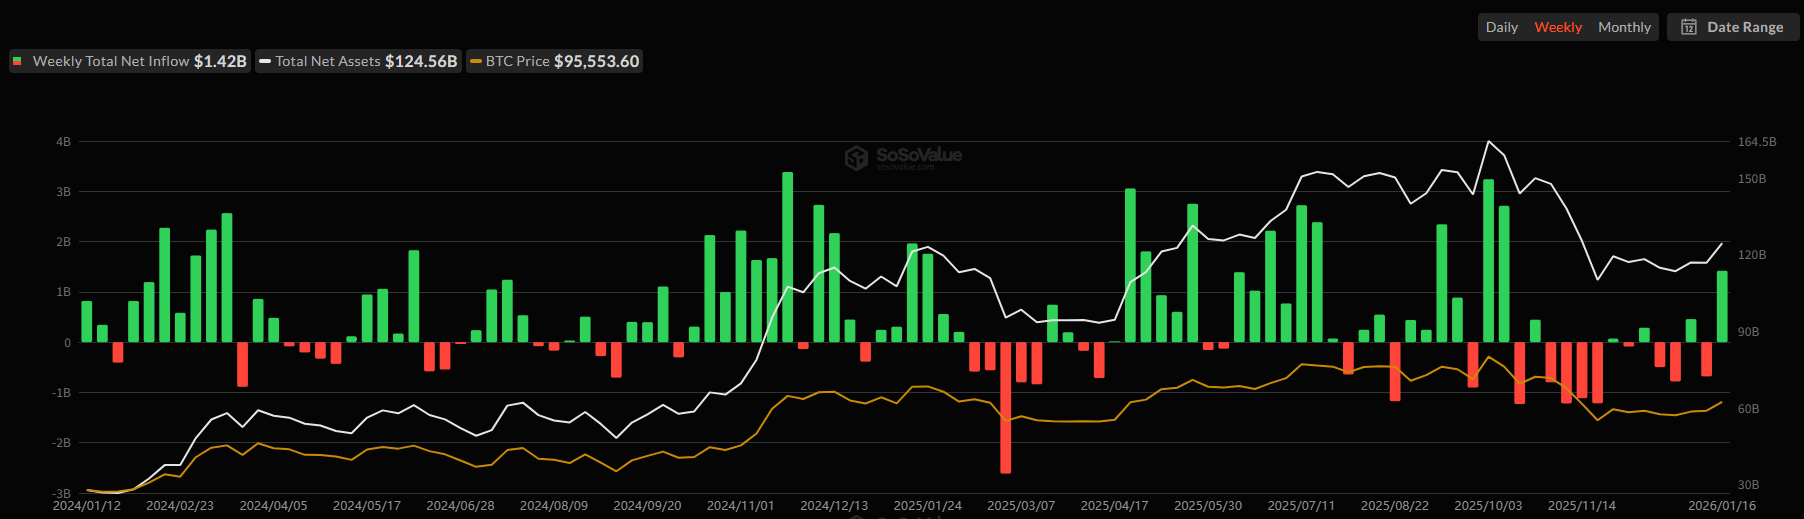Screen dimensions: 1804x519
Task: Click the 164.5B right axis label
Action: pos(1756,142)
